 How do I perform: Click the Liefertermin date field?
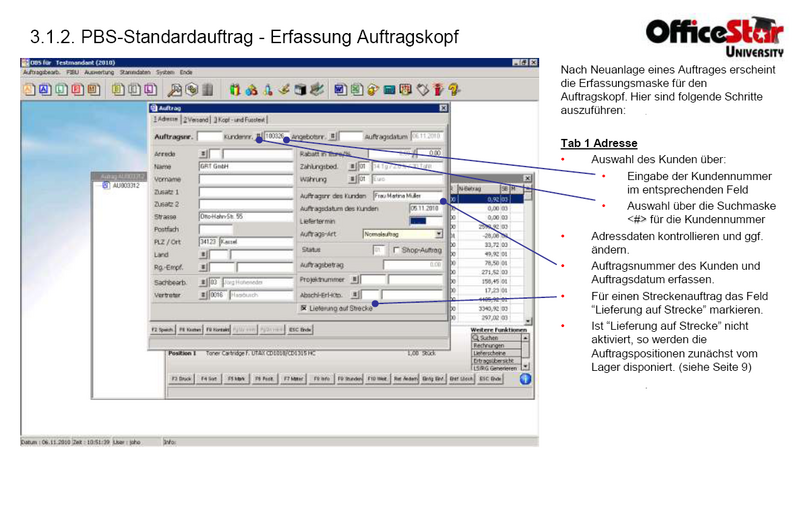(x=426, y=221)
